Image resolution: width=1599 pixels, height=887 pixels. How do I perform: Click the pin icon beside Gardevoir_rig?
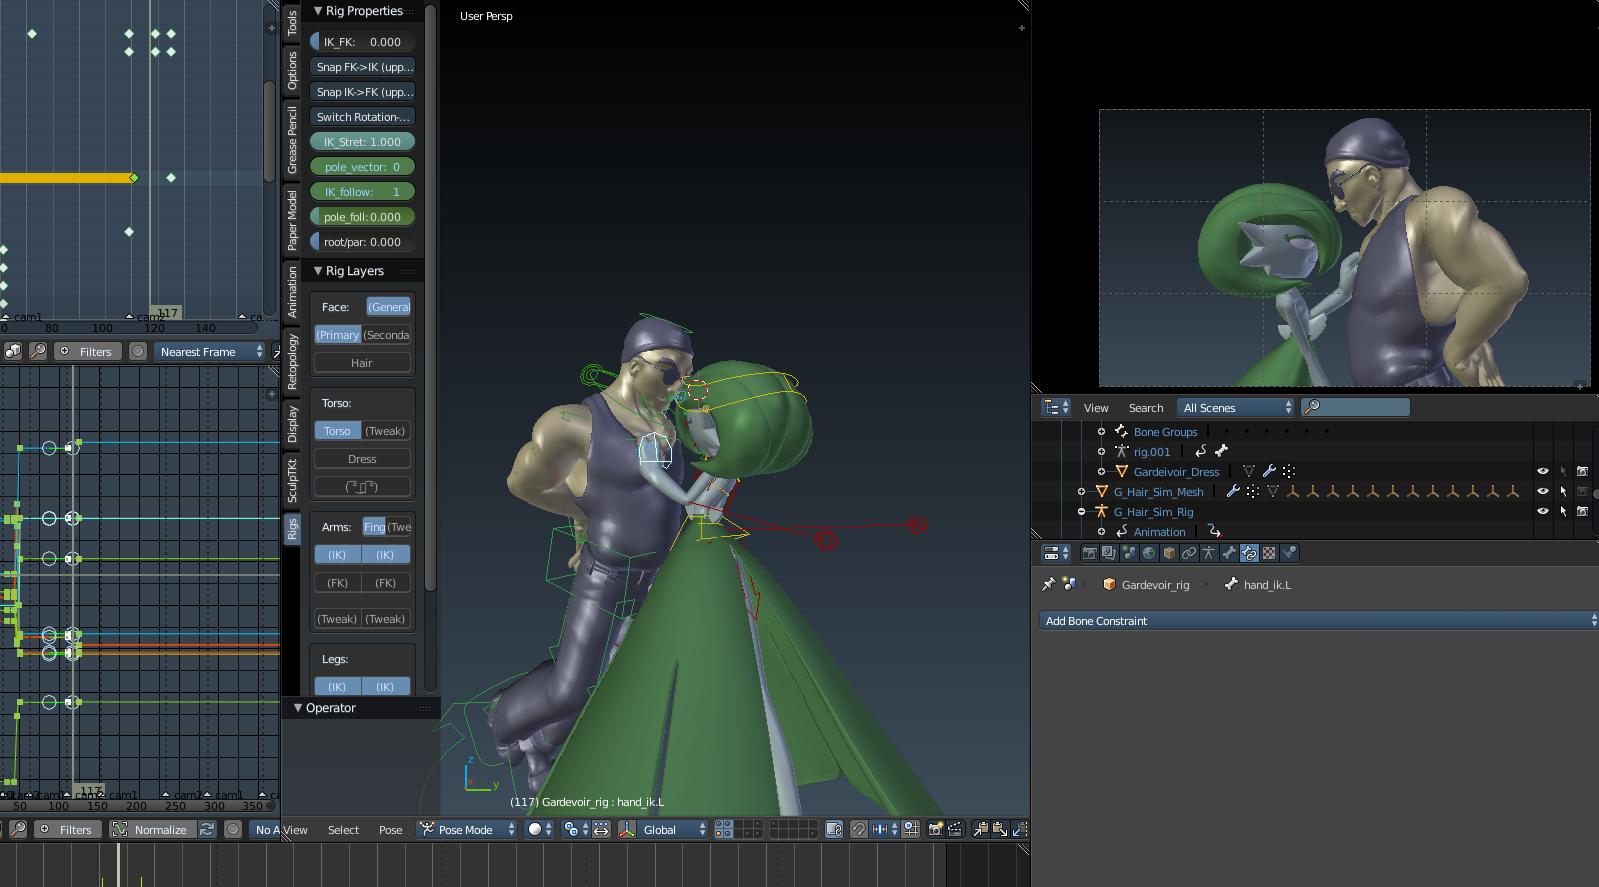1048,584
